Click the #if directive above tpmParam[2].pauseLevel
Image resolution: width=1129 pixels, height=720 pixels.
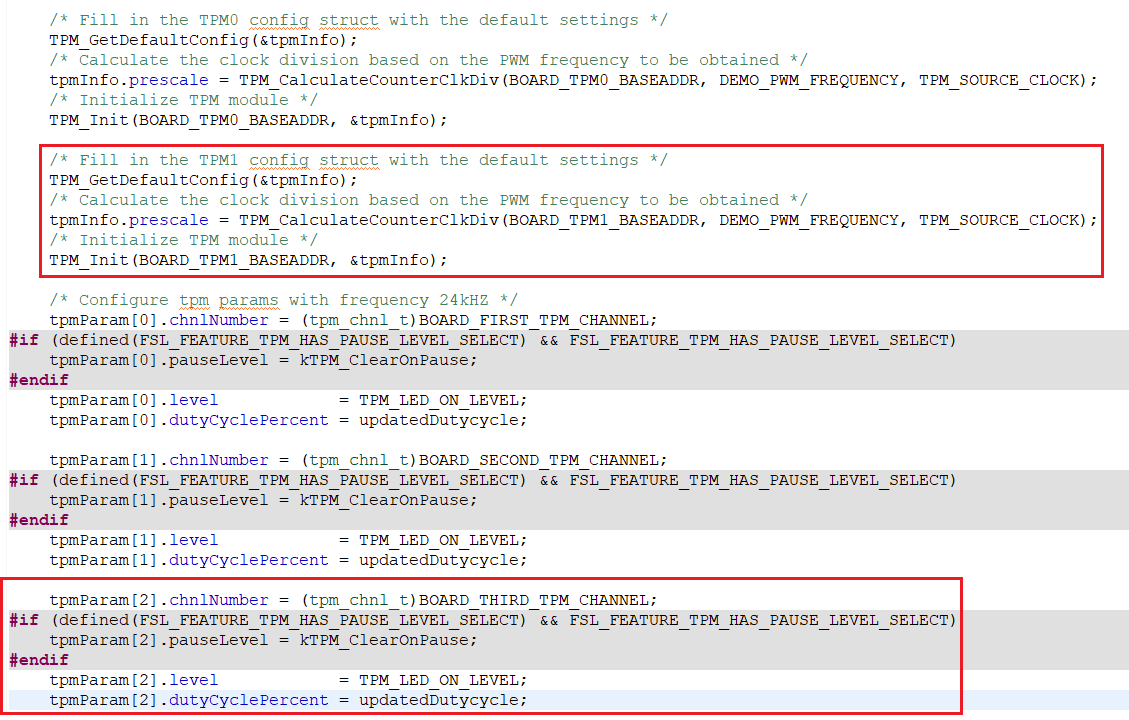tap(24, 620)
